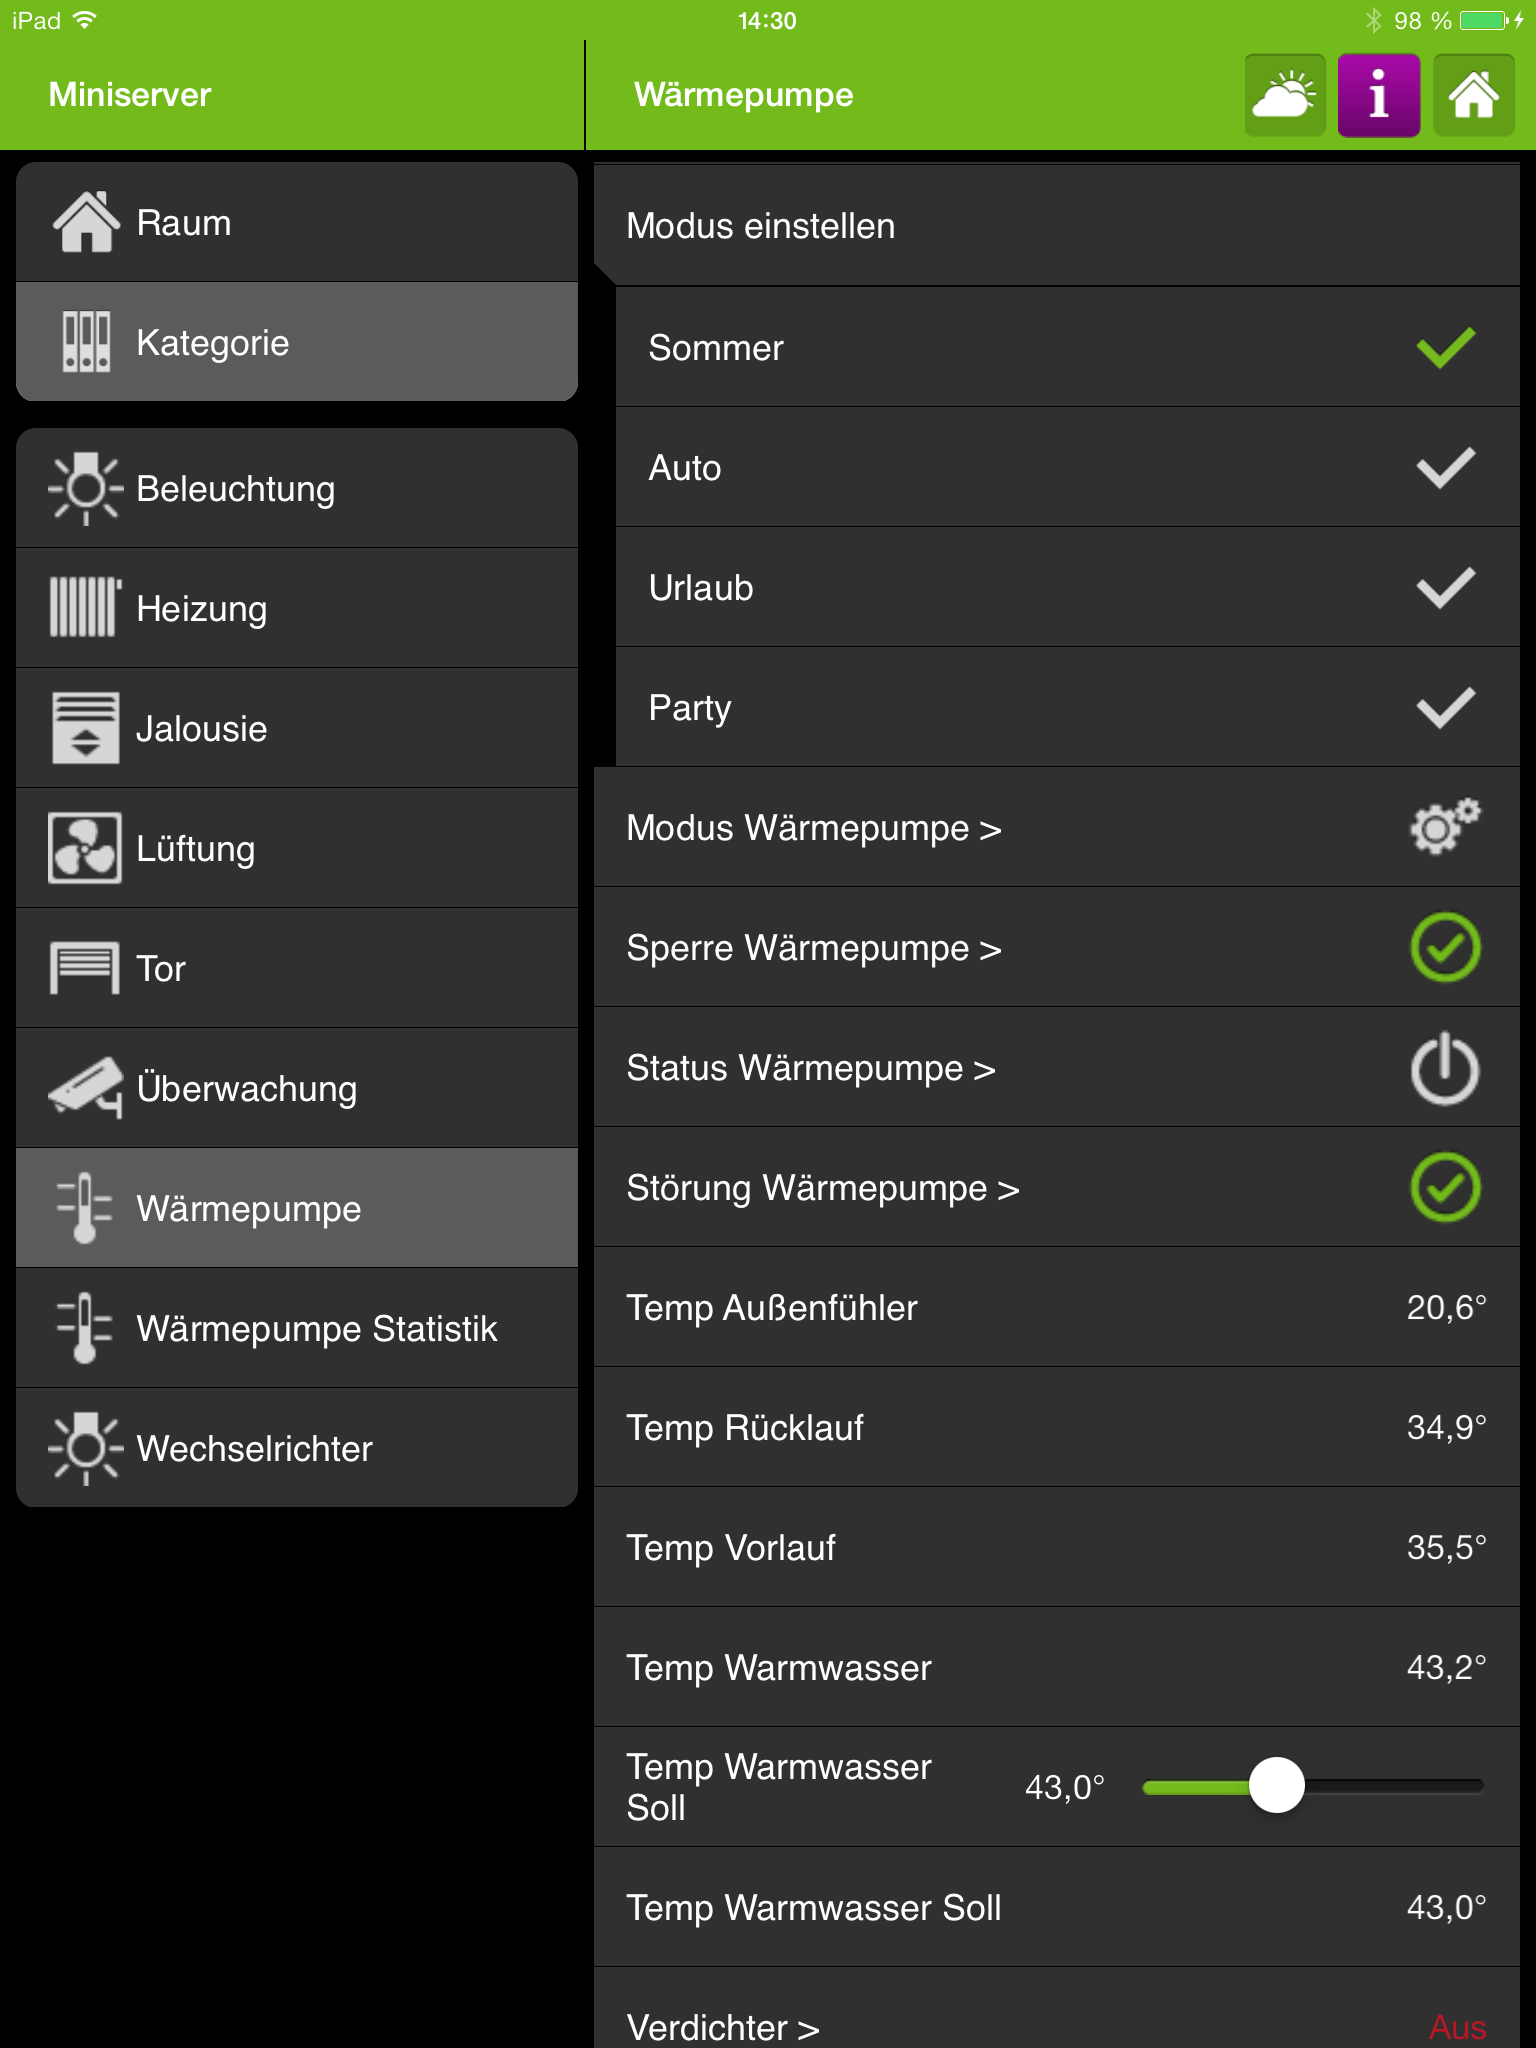Open the weather icon in header
Viewport: 1536px width, 2048px height.
(1285, 96)
